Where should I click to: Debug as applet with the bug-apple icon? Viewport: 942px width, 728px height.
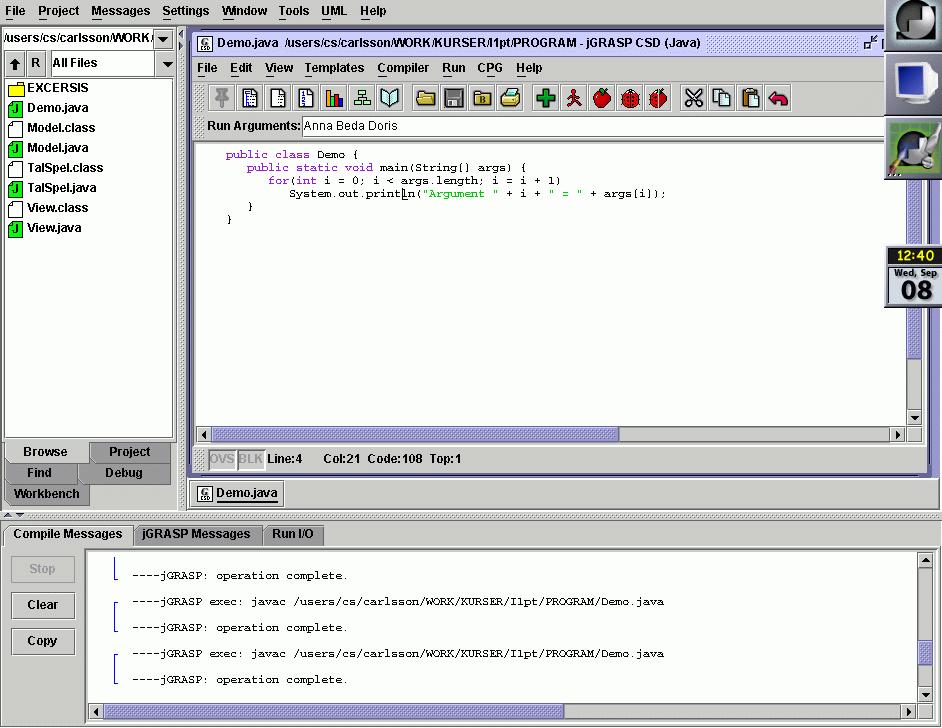[658, 98]
